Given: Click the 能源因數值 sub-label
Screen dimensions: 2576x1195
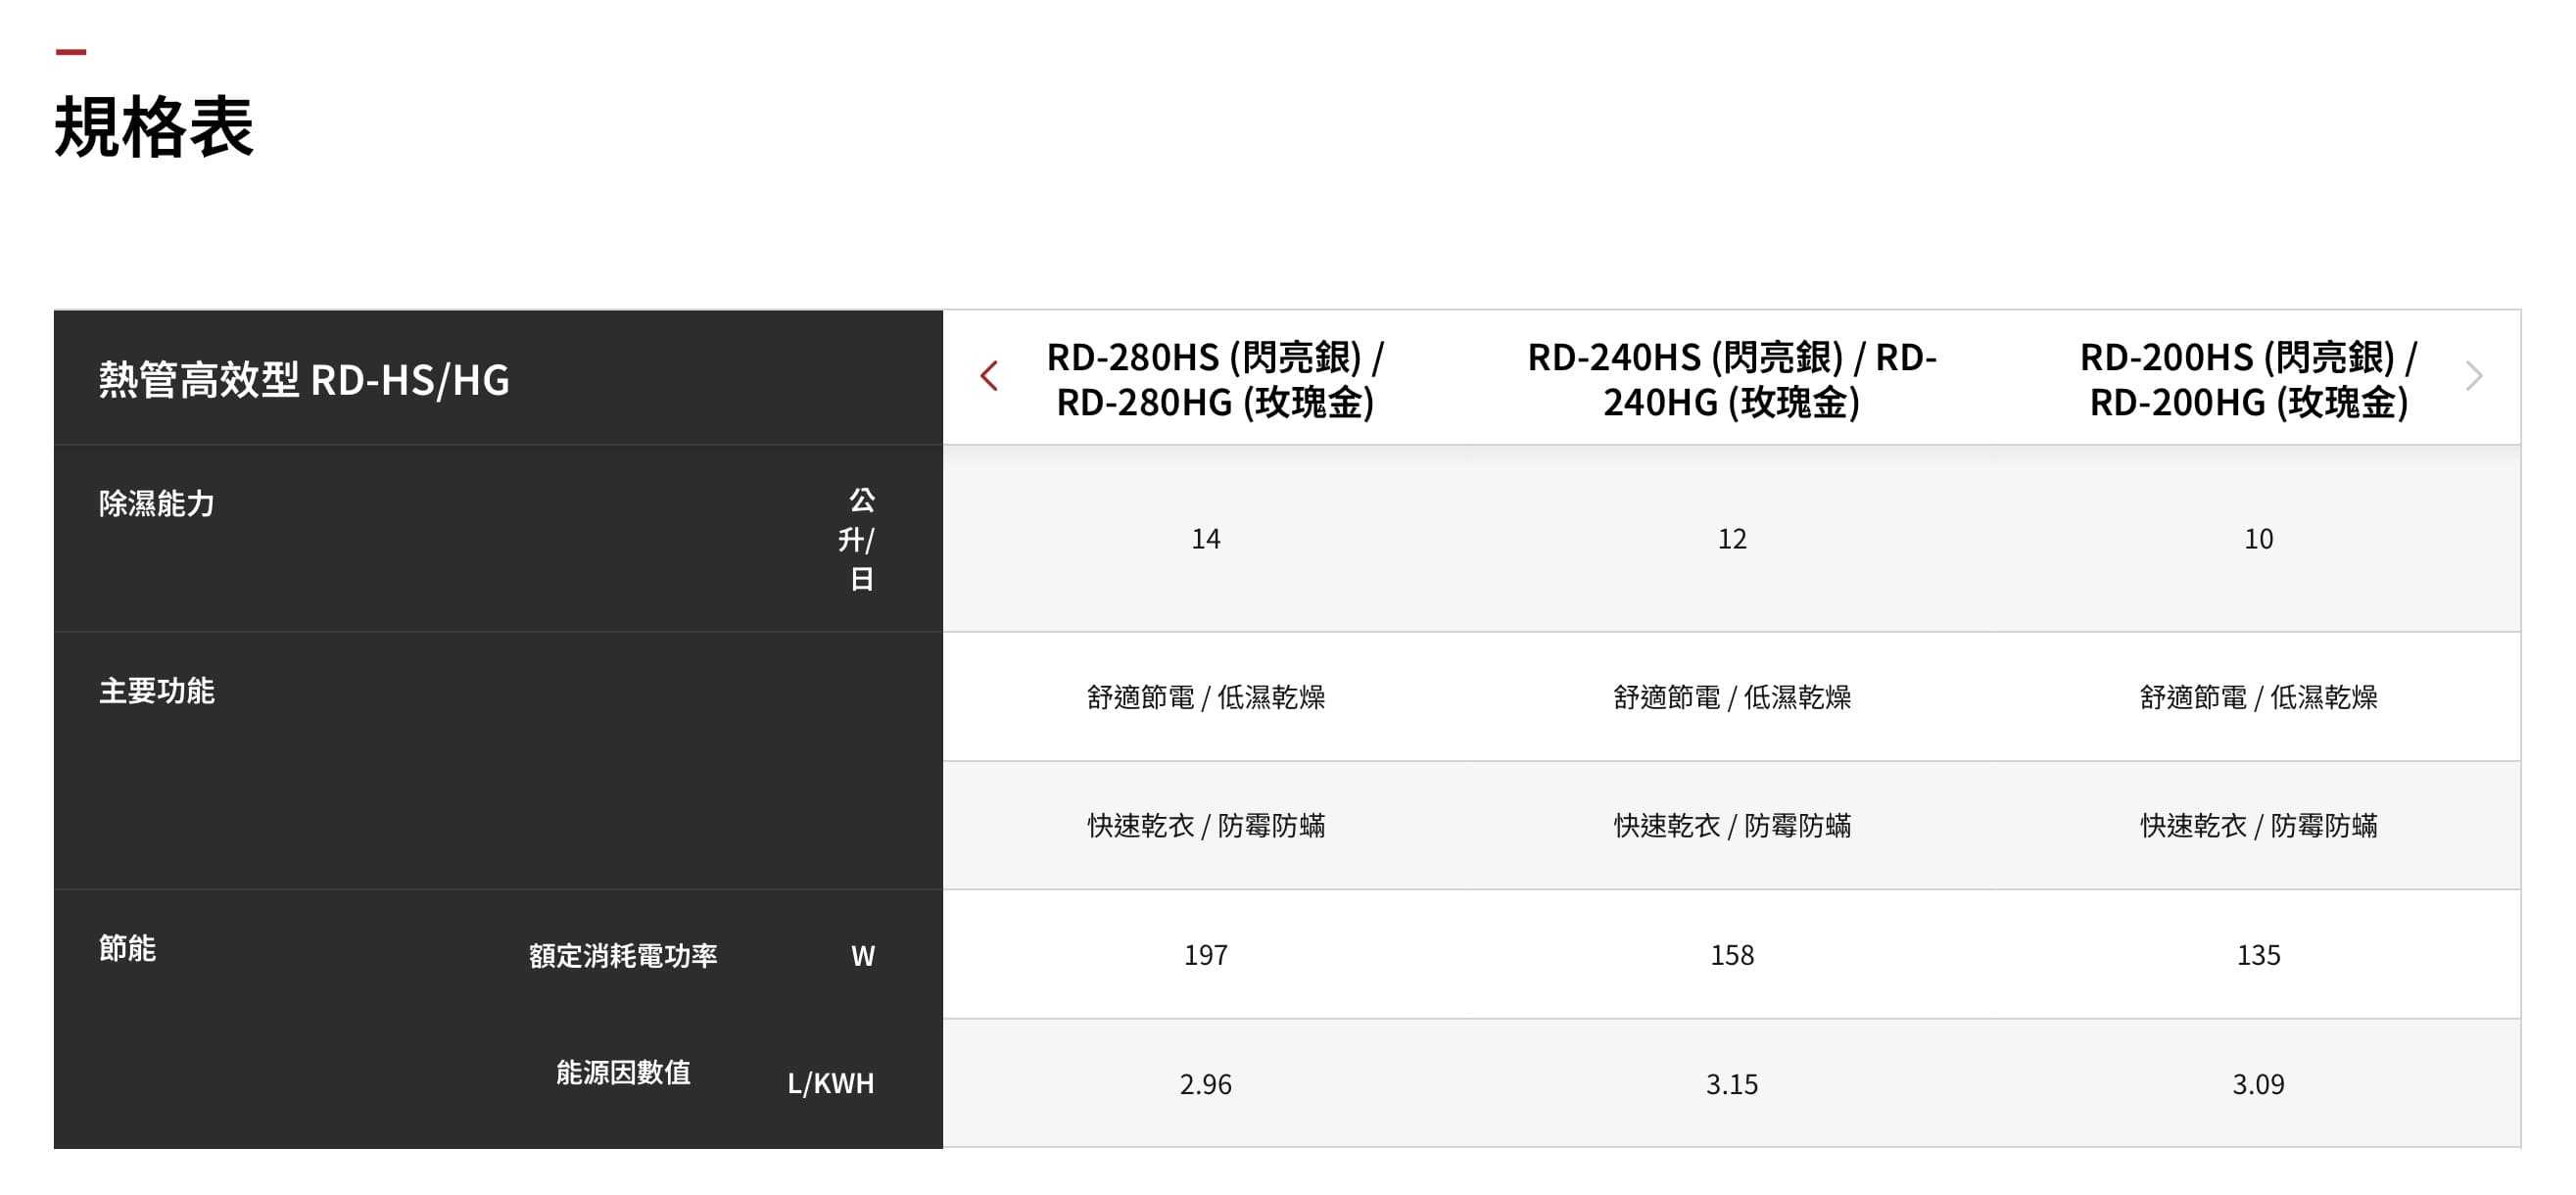Looking at the screenshot, I should tap(623, 1073).
